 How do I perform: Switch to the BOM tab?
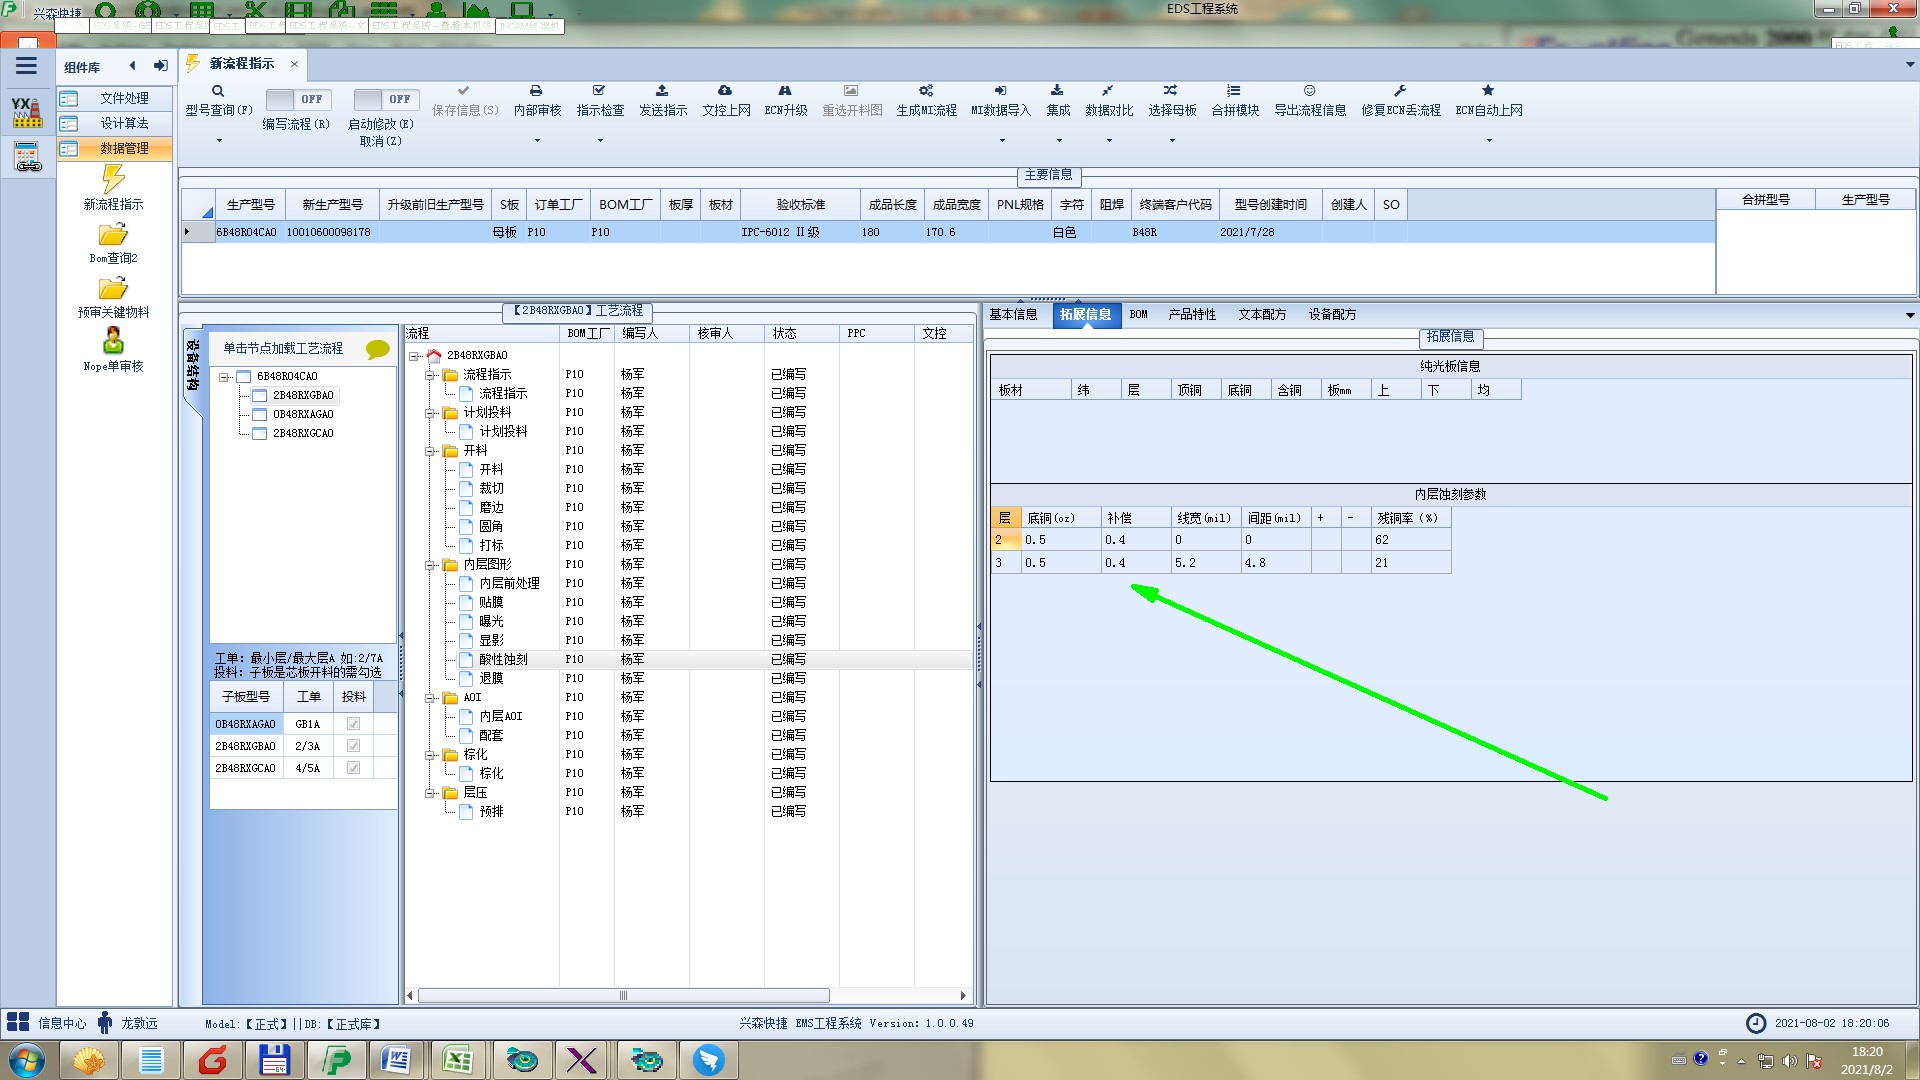(1138, 314)
